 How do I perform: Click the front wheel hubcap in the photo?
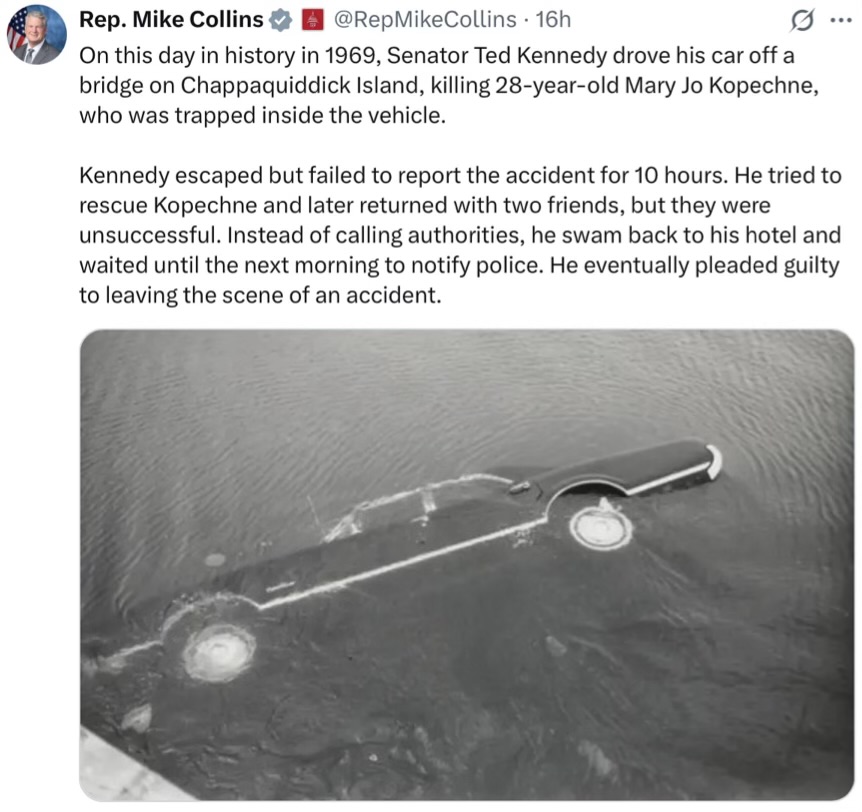point(219,653)
